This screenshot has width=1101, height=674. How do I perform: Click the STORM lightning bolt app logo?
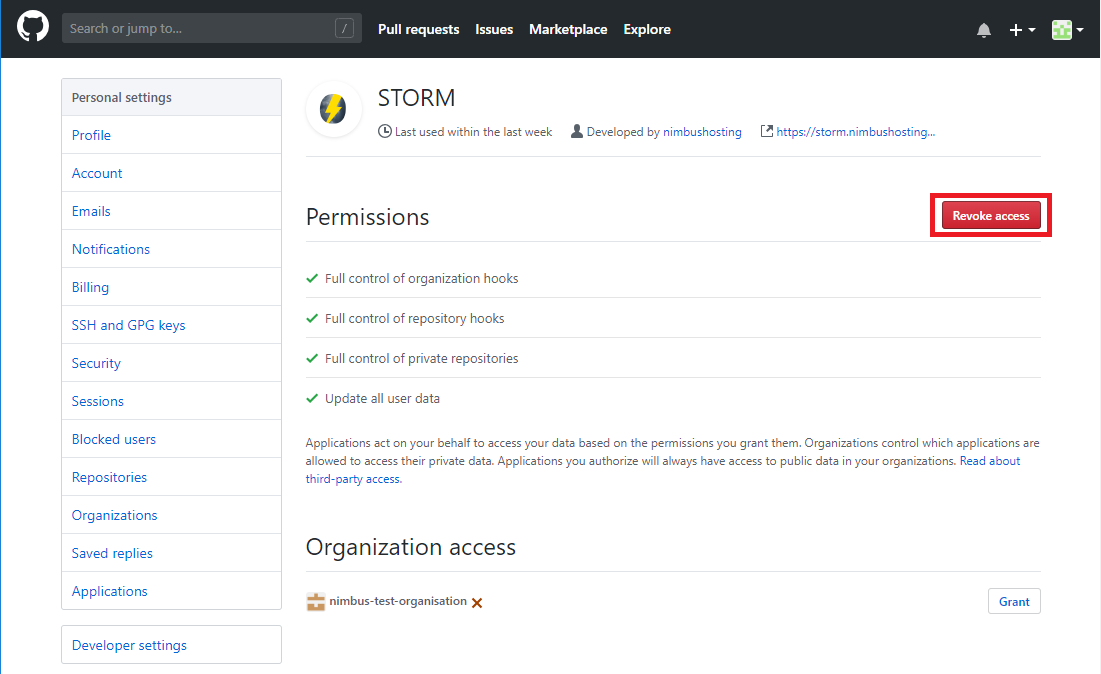click(x=334, y=110)
